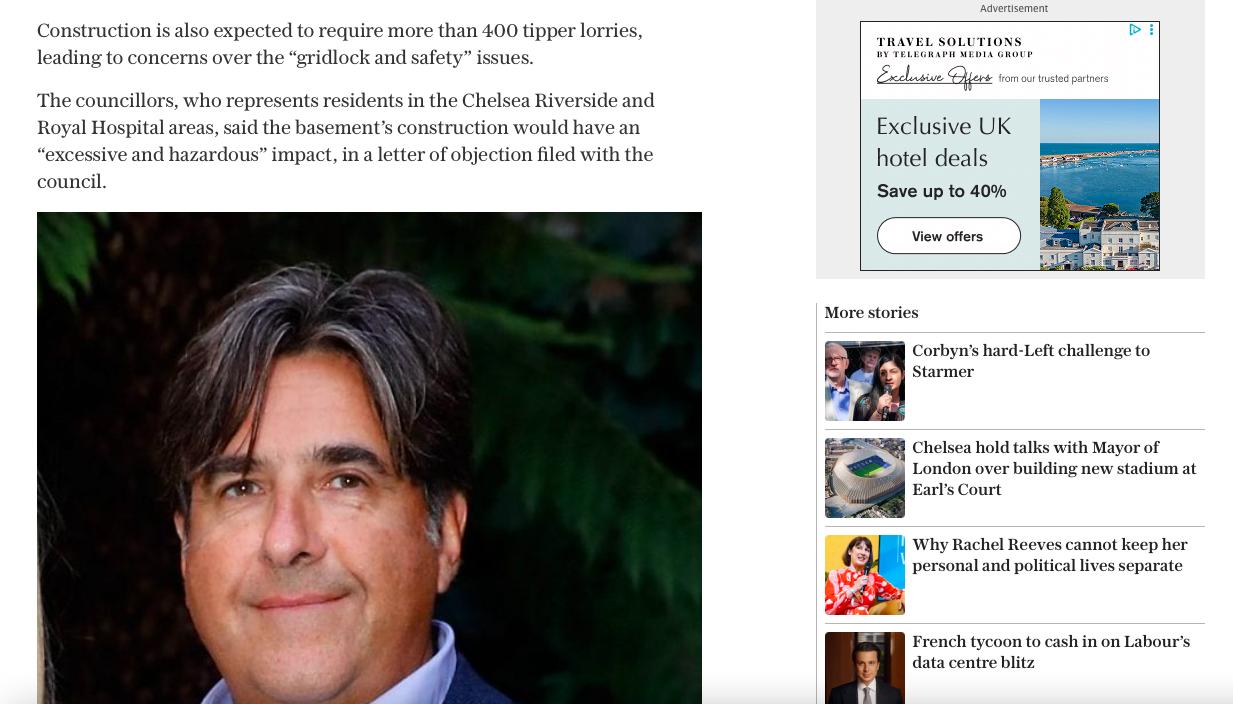The image size is (1233, 704).
Task: Click the Corbyn story thumbnail
Action: point(865,381)
